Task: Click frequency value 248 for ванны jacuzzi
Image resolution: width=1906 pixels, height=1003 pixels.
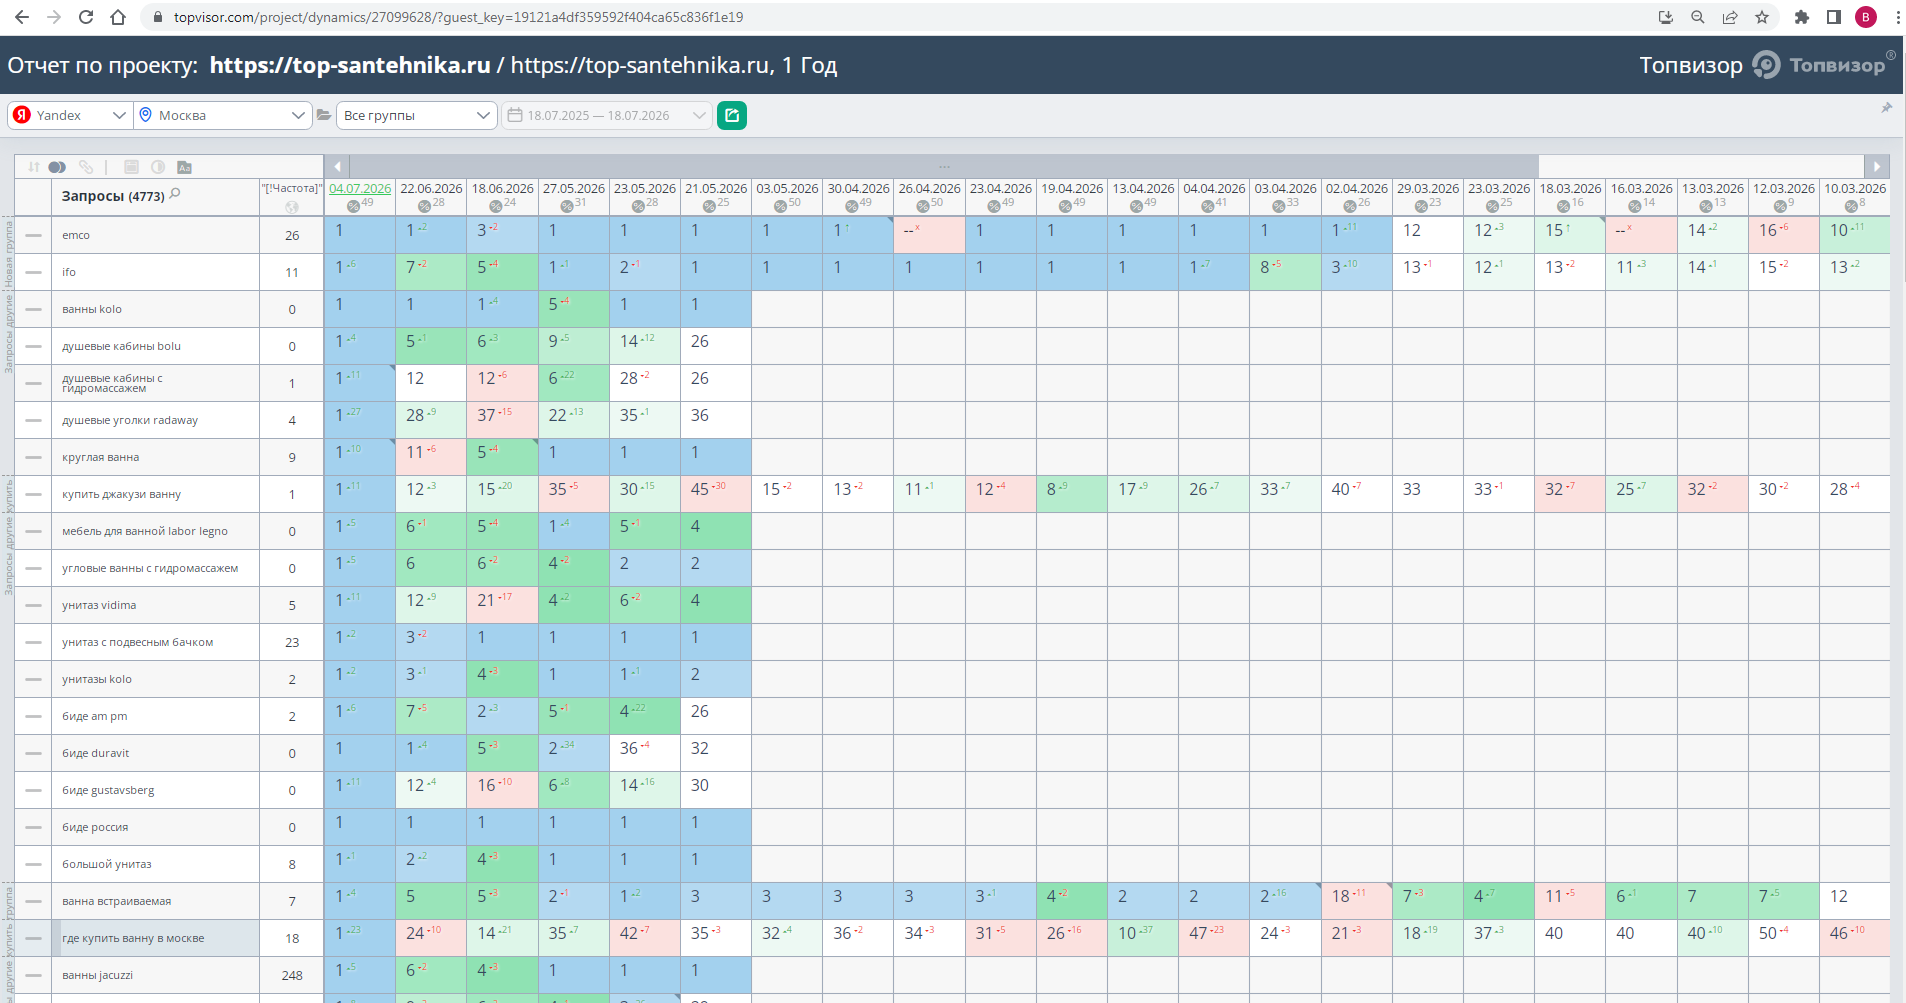Action: 292,975
